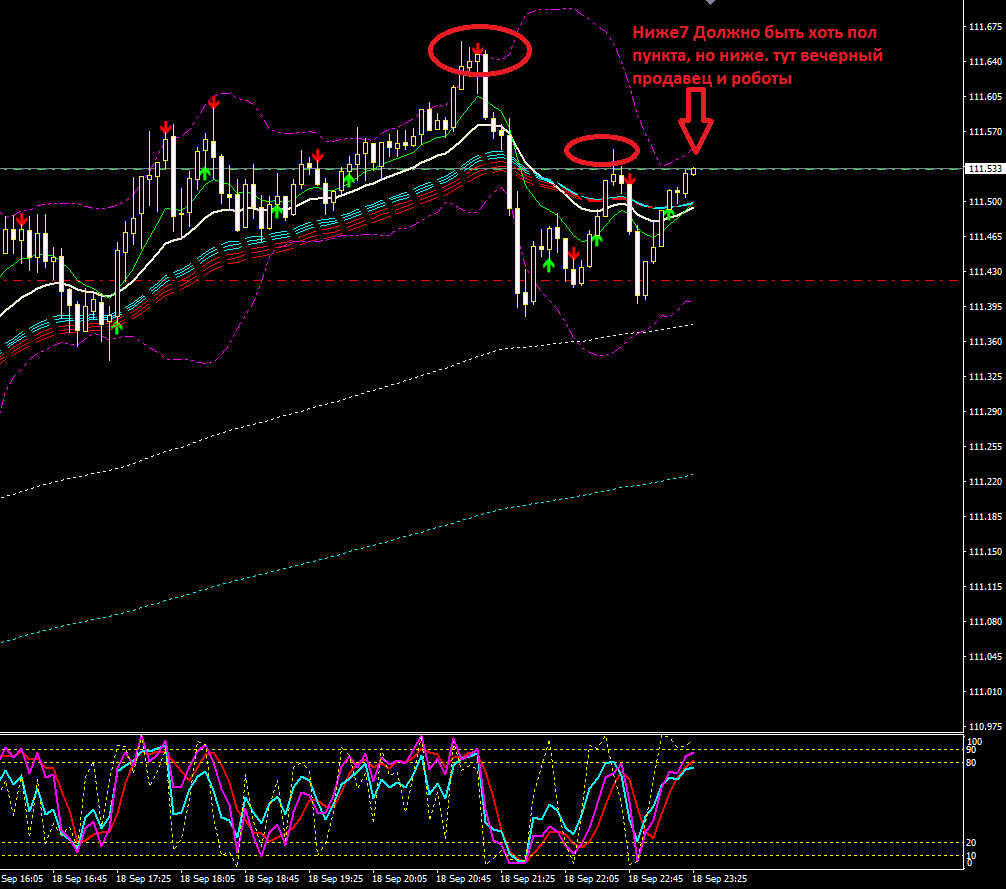Click the oscillator level label 10

tap(971, 856)
